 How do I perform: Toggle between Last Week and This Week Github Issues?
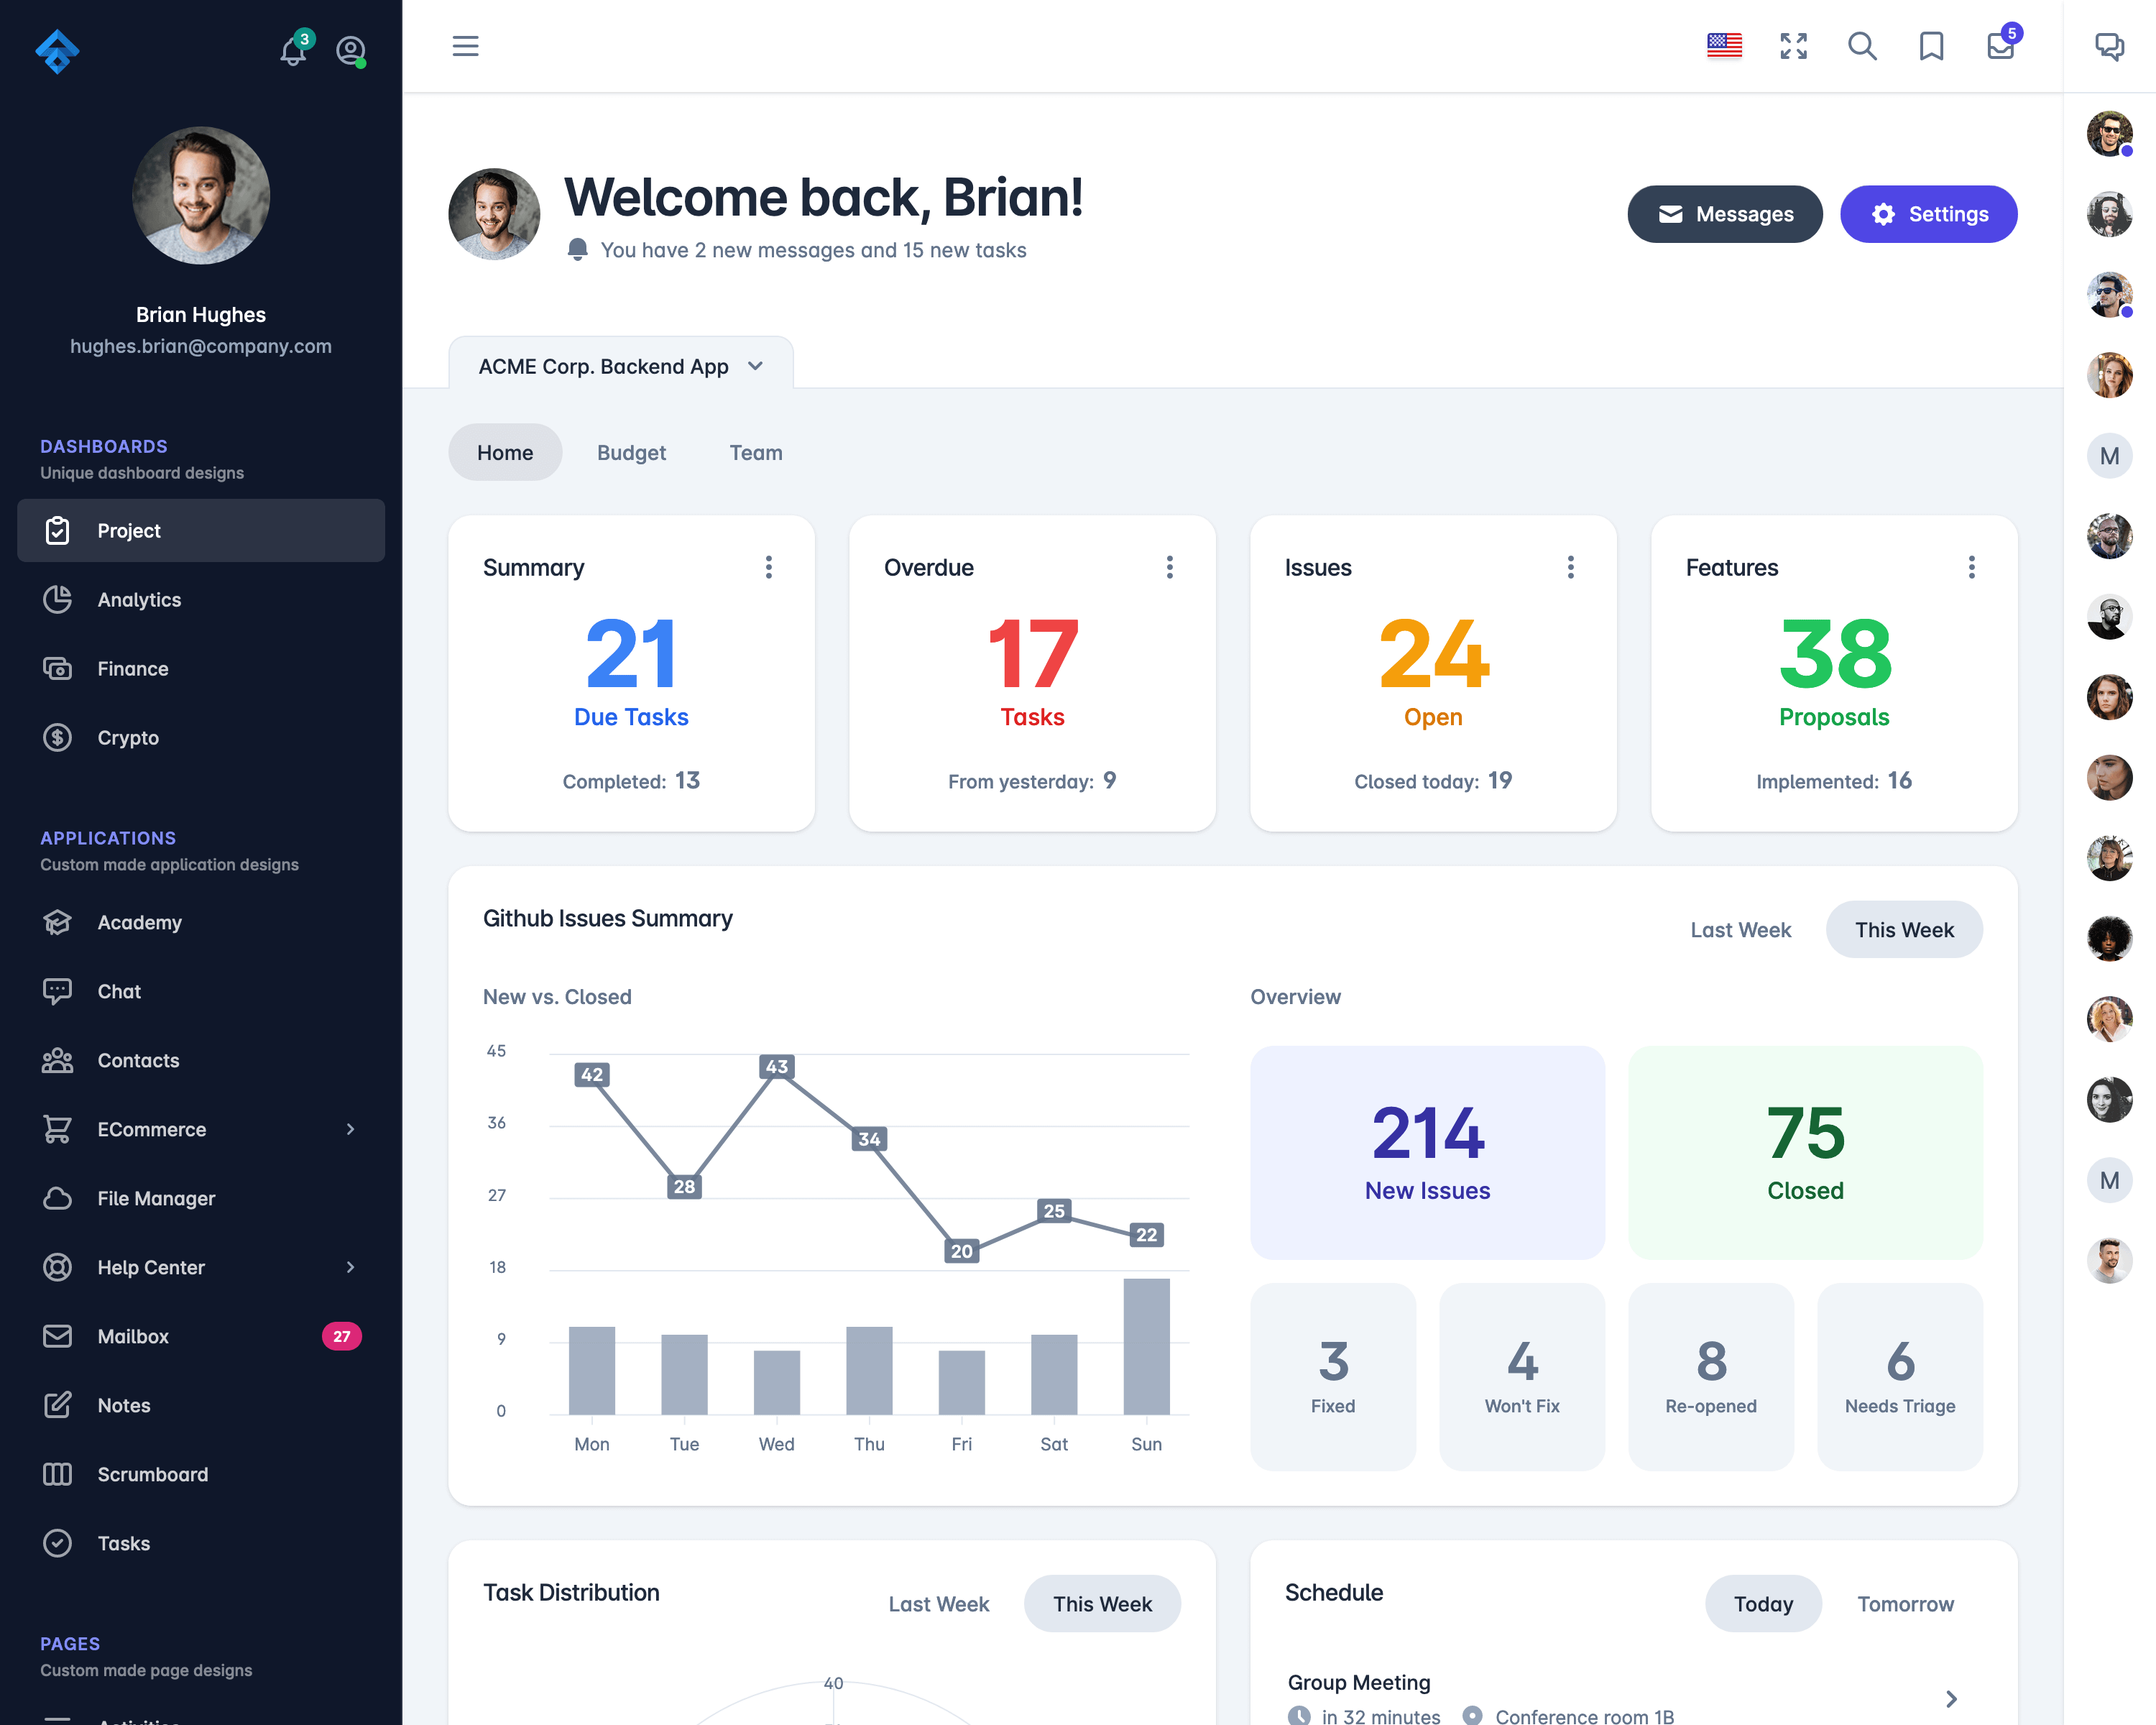click(x=1741, y=929)
